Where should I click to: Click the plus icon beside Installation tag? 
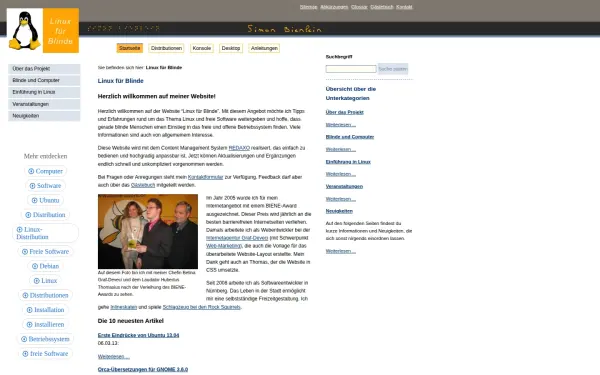pyautogui.click(x=29, y=310)
